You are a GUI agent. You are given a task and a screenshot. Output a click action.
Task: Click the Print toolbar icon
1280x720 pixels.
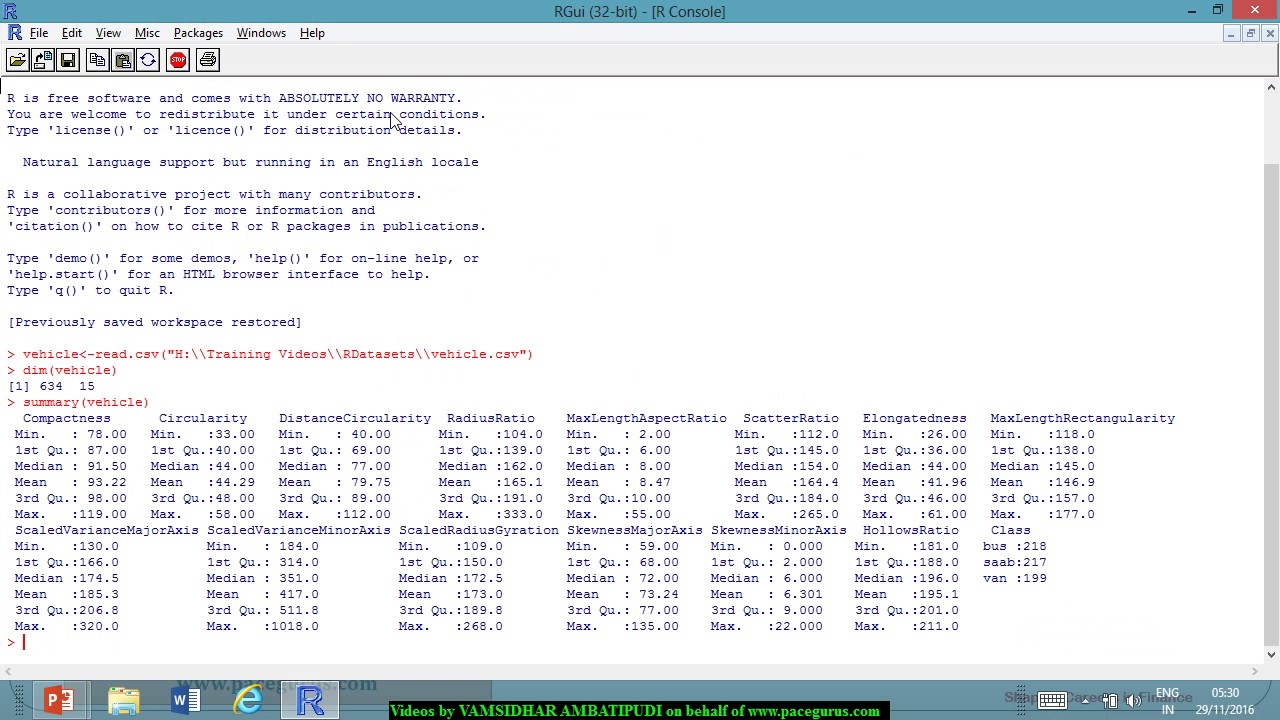[x=208, y=60]
